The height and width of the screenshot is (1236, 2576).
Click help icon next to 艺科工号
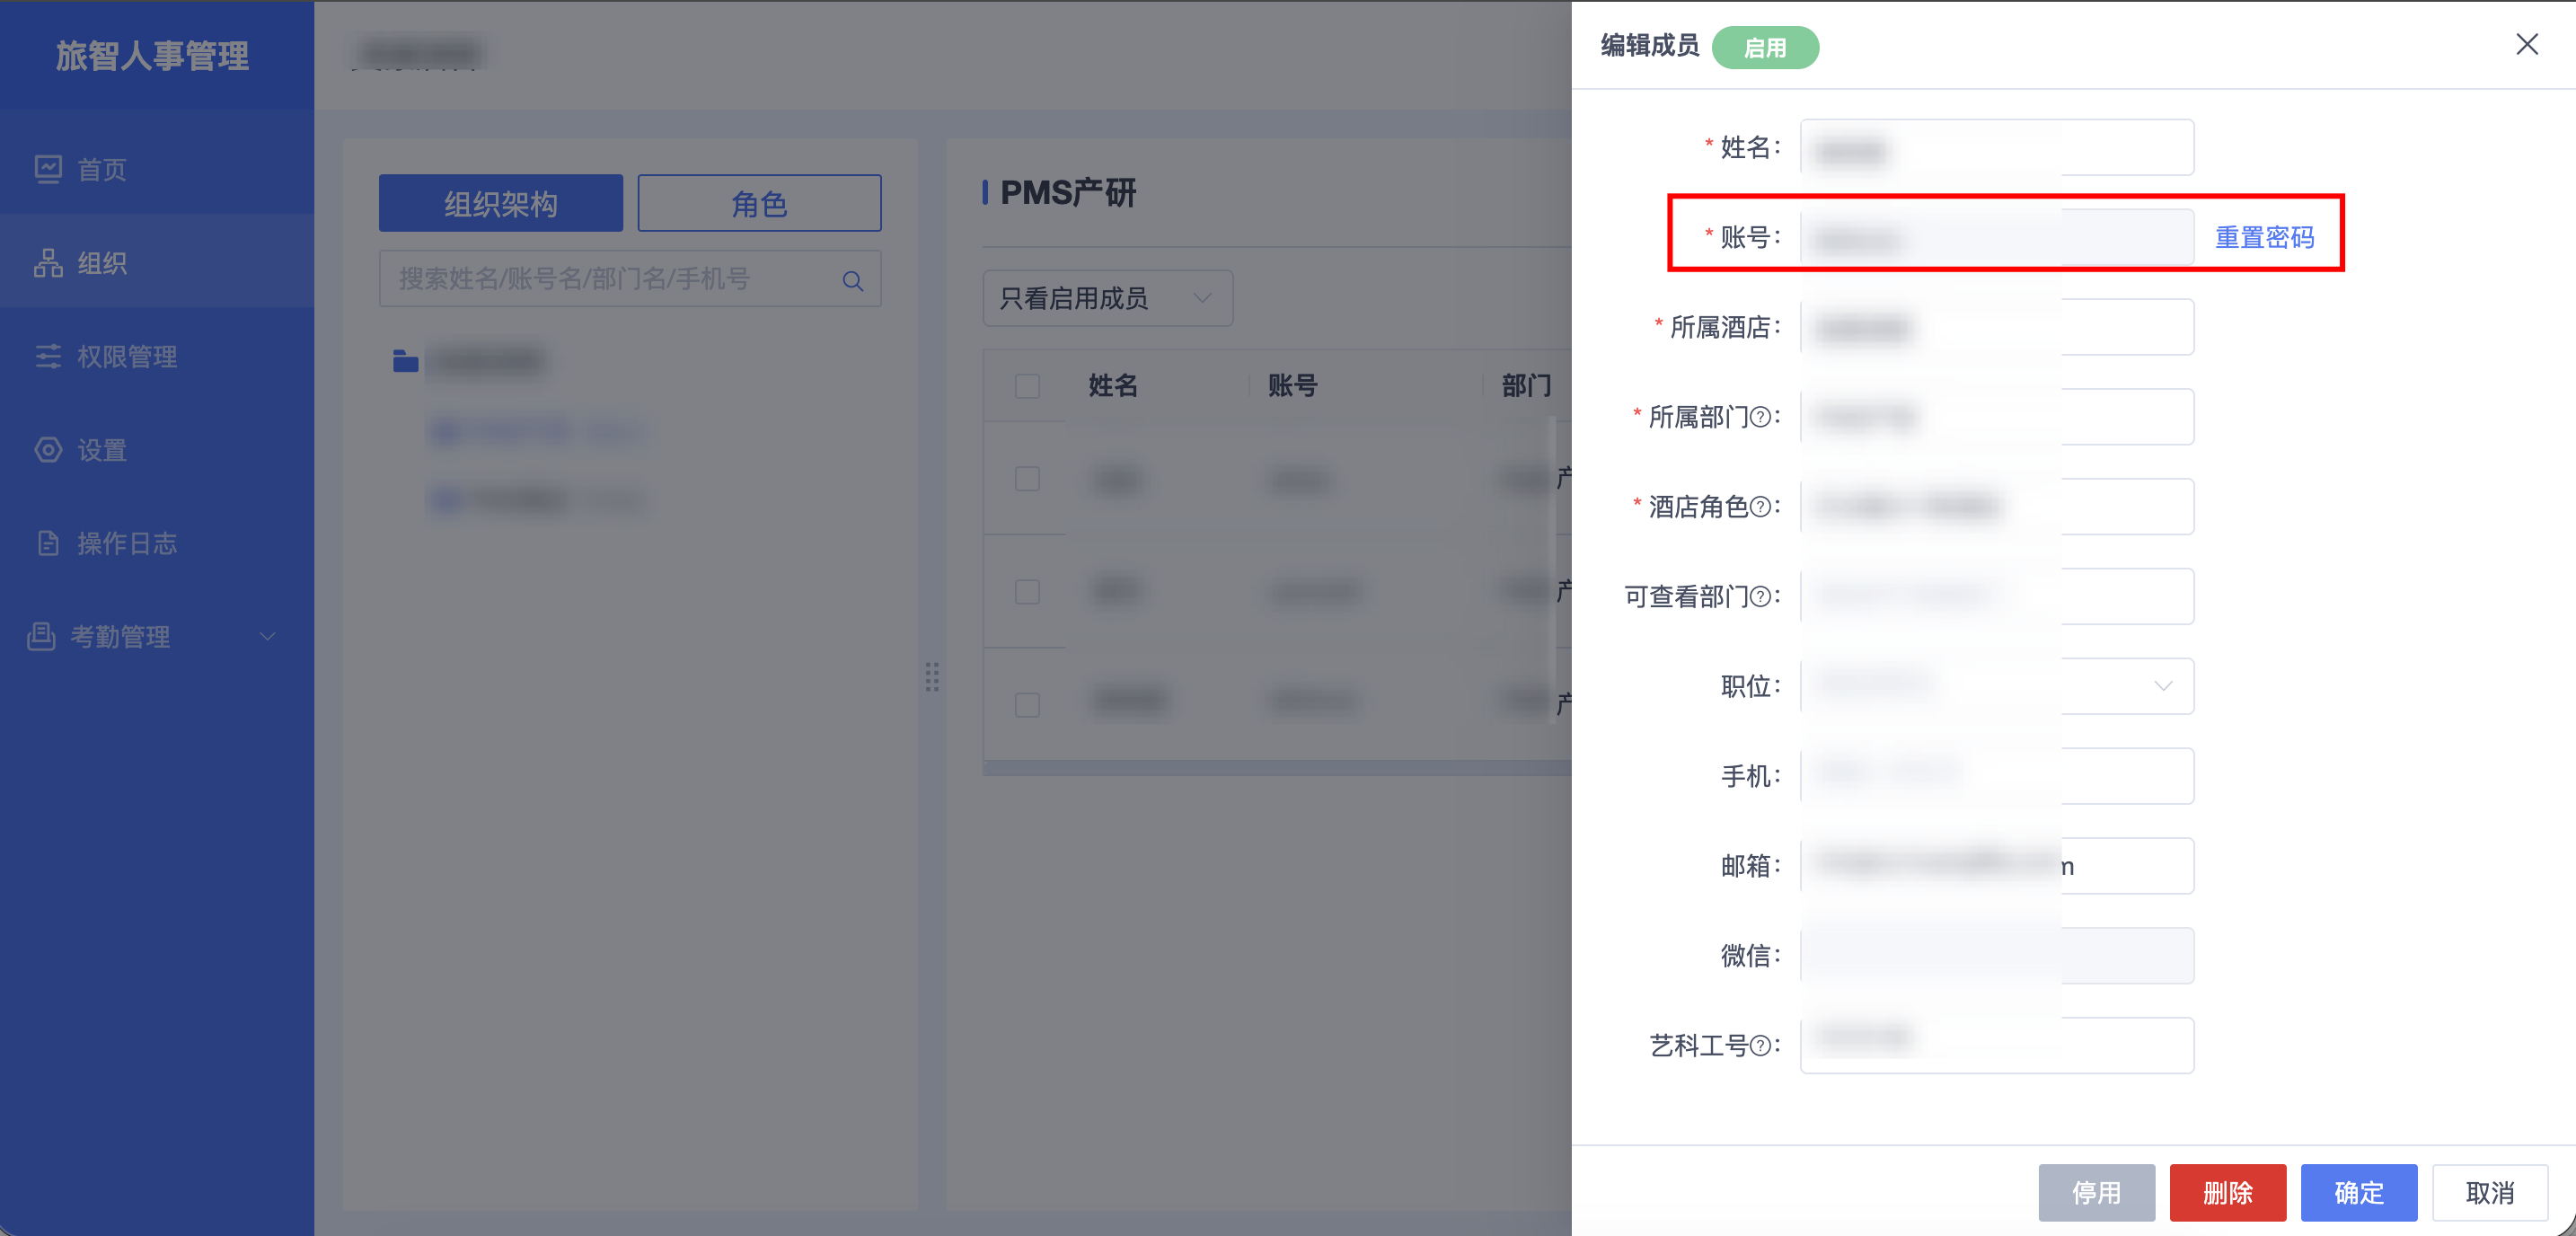coord(1760,1046)
